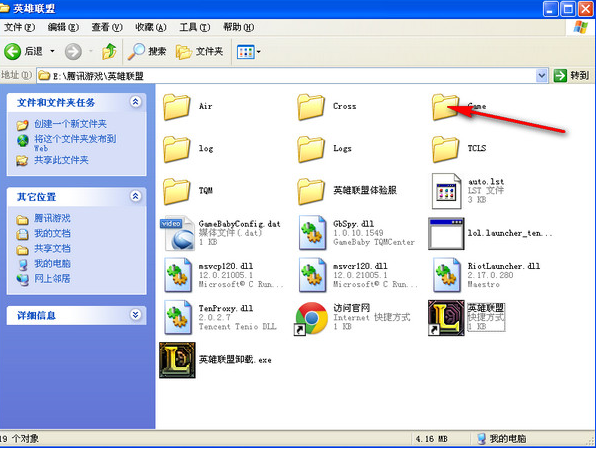Go to 网上邻居 link
The height and width of the screenshot is (449, 597).
click(53, 279)
